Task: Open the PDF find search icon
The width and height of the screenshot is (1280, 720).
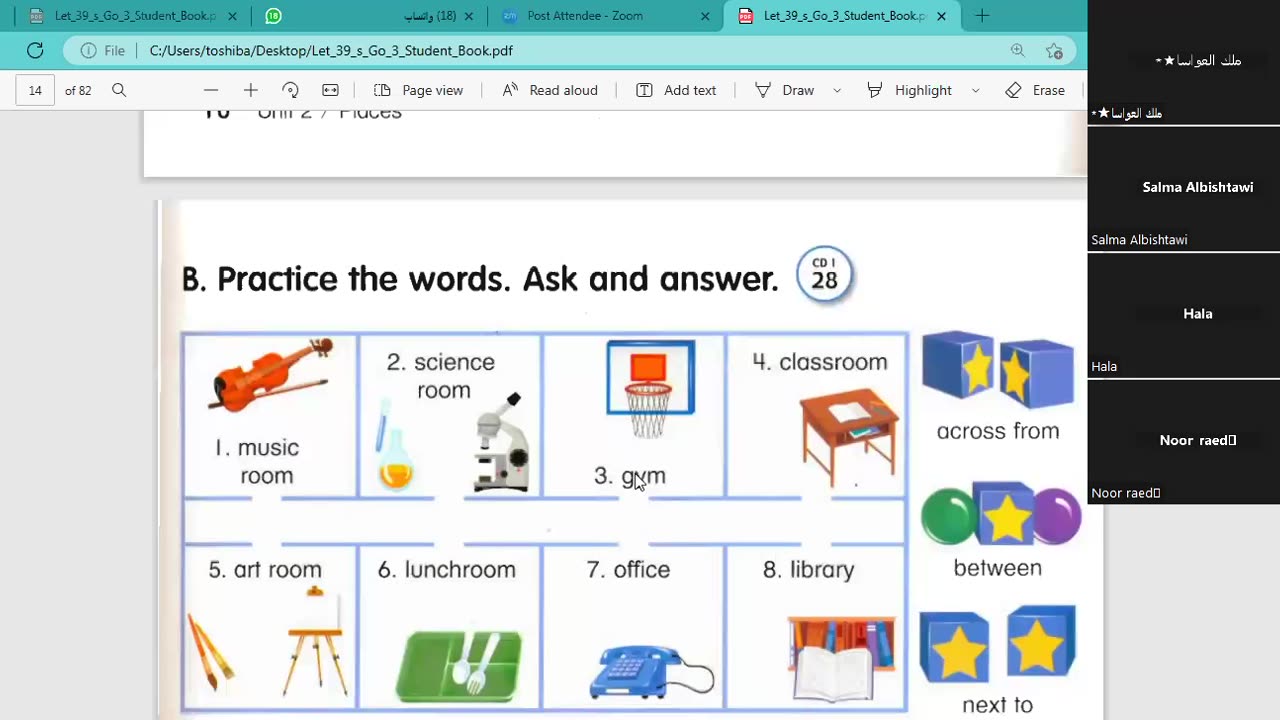Action: (x=119, y=90)
